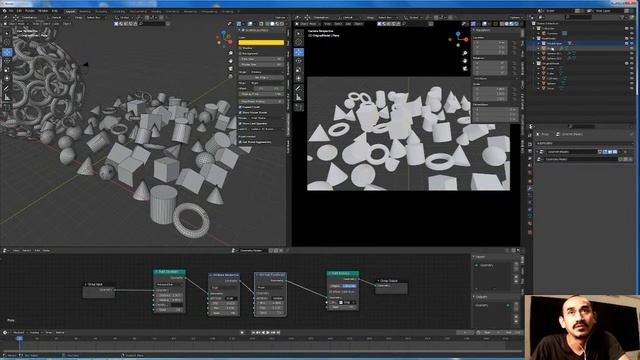Select the Add Cube tool in left viewport
This screenshot has width=640, height=360.
tap(7, 107)
